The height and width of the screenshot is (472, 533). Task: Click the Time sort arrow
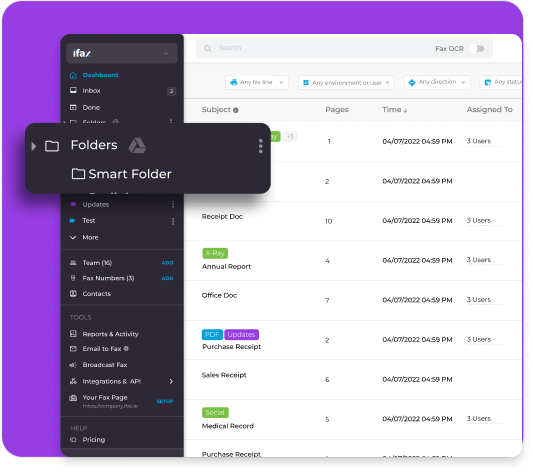(405, 110)
